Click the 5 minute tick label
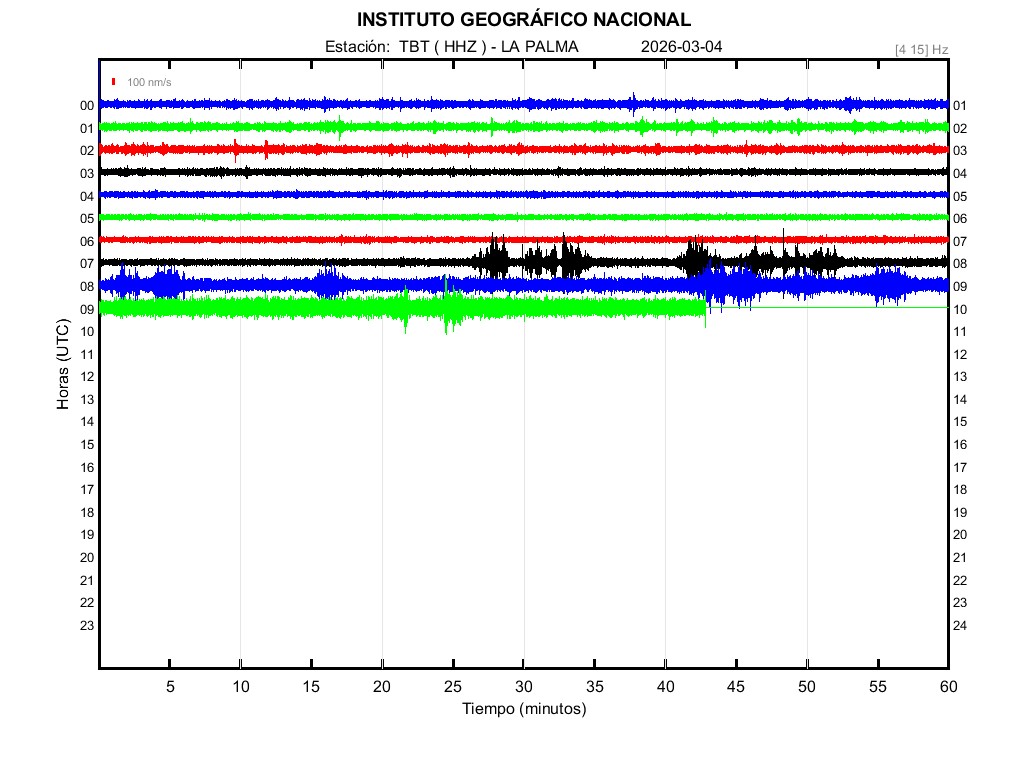 [x=170, y=686]
